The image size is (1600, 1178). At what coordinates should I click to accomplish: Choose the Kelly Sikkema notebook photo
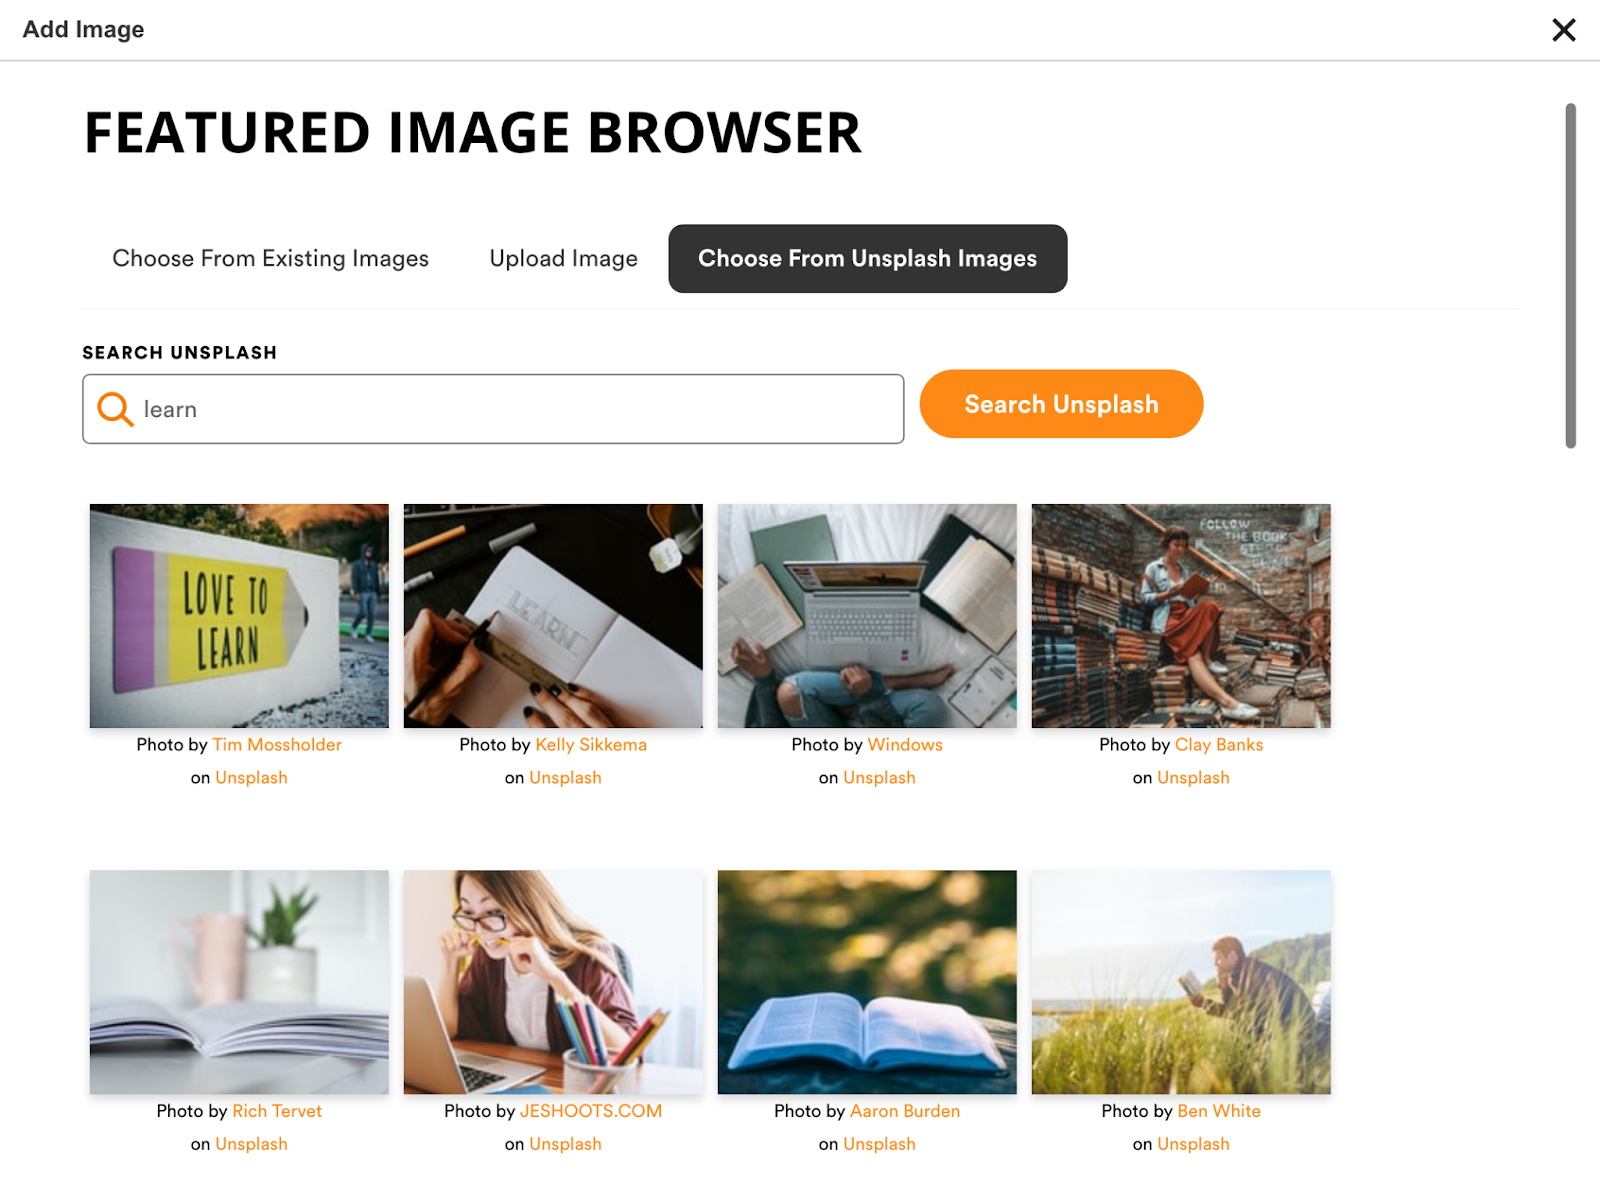[553, 616]
